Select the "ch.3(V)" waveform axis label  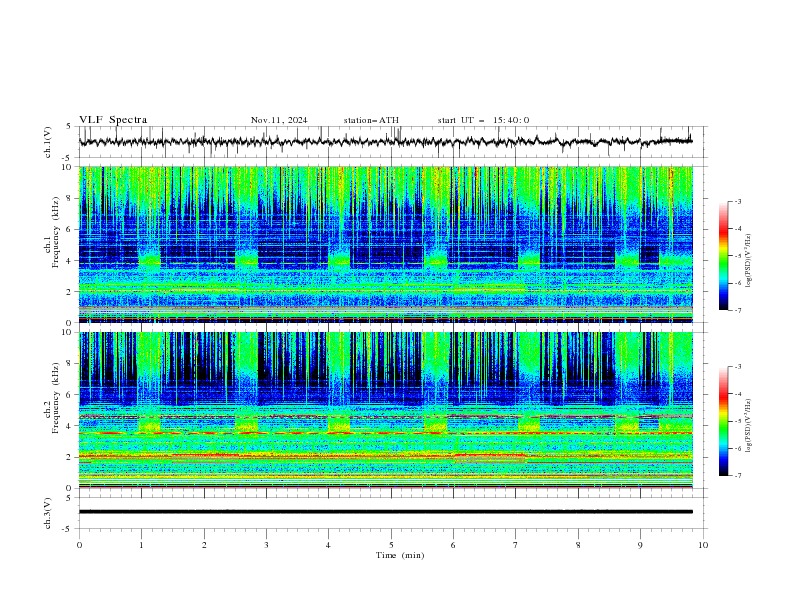coord(48,513)
